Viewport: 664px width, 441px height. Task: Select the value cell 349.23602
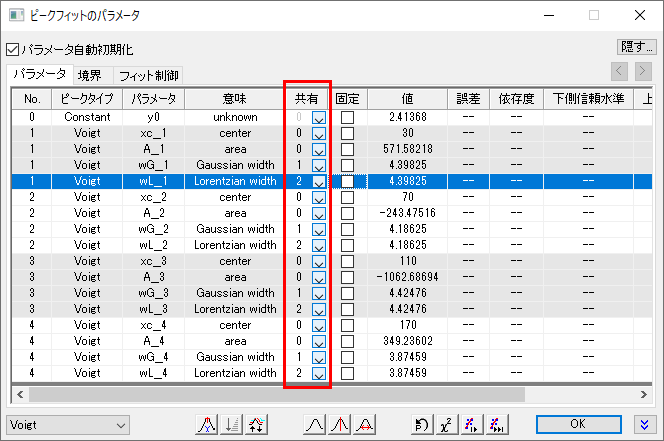pyautogui.click(x=407, y=341)
